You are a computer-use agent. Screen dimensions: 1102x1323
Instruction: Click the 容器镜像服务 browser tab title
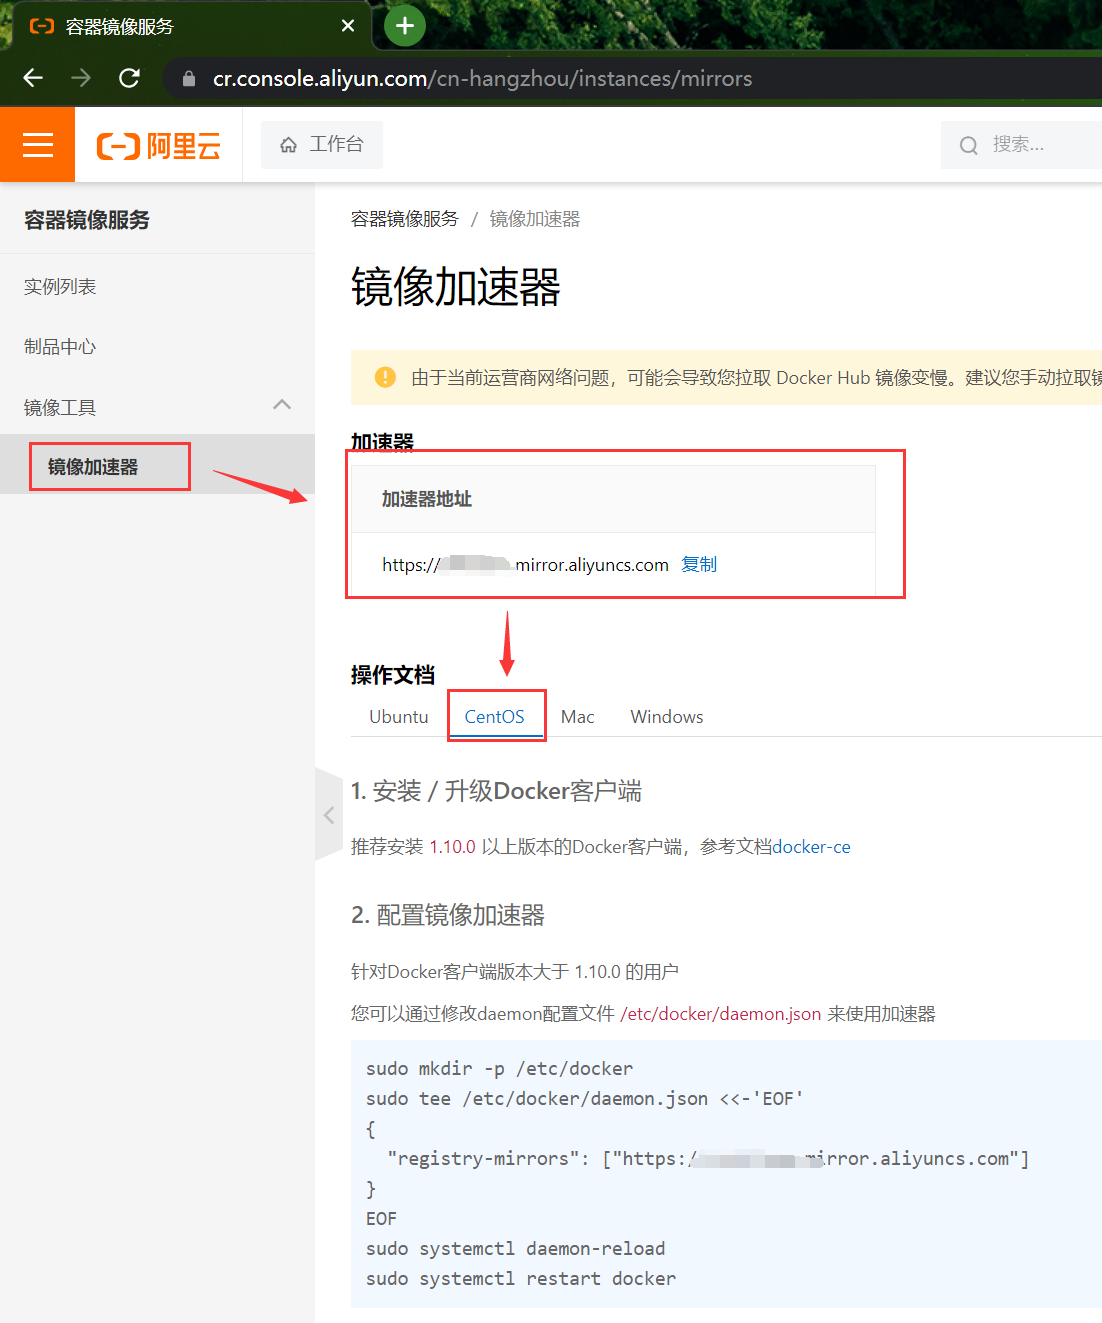[x=120, y=26]
